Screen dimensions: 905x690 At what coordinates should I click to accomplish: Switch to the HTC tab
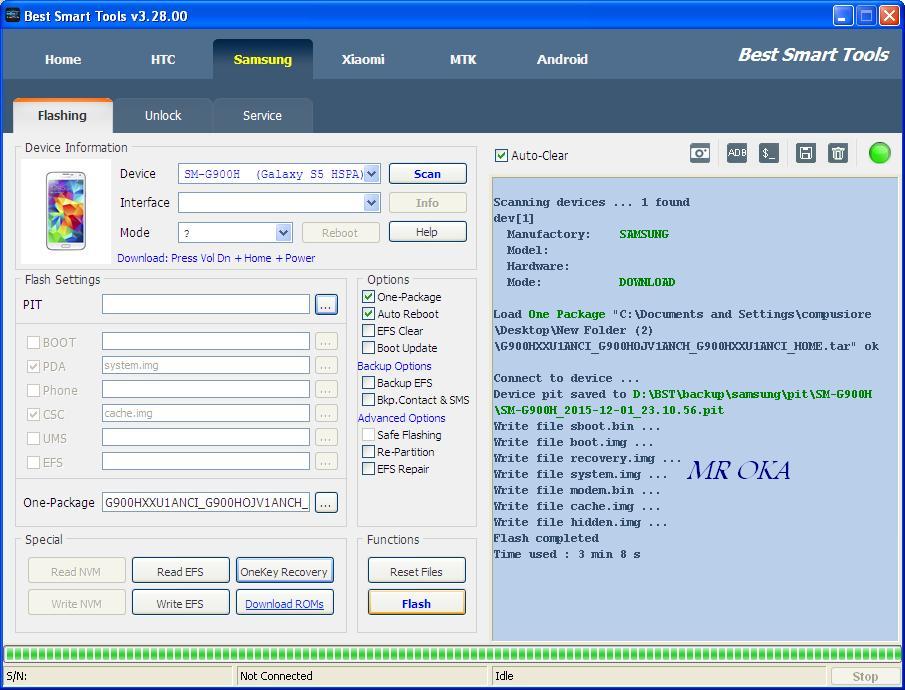click(x=163, y=59)
